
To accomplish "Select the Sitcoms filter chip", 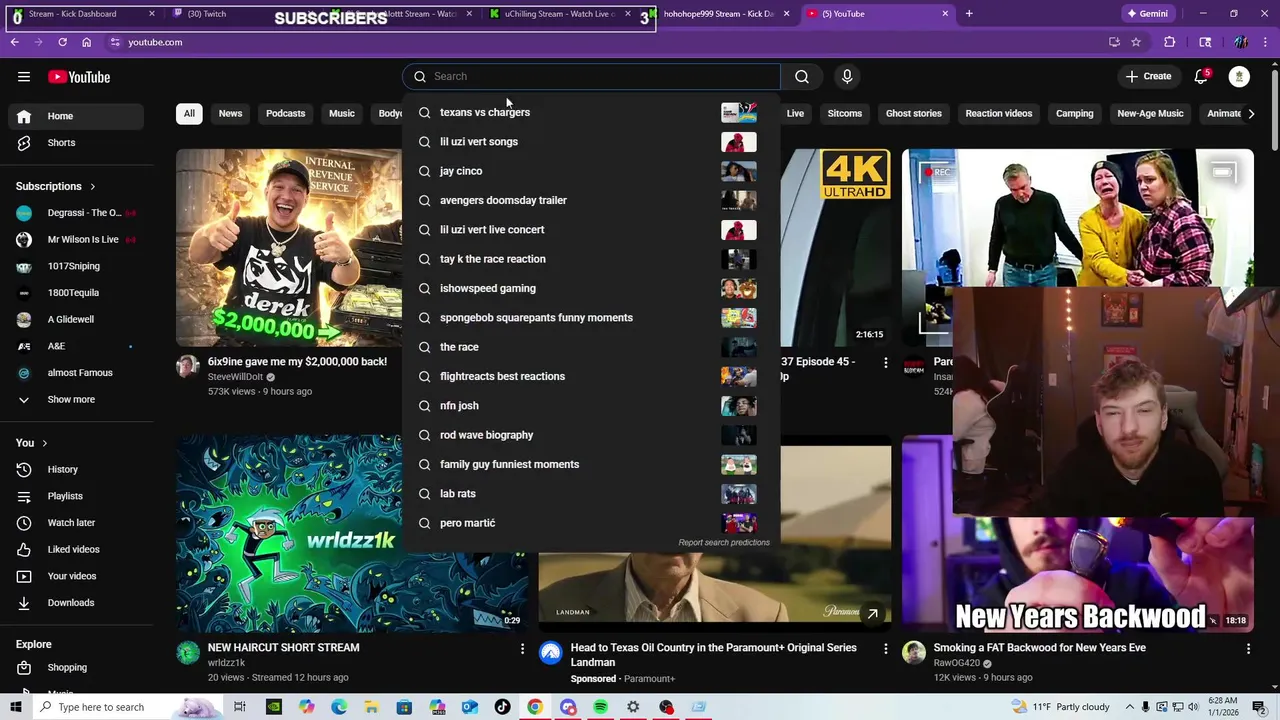I will click(x=844, y=113).
